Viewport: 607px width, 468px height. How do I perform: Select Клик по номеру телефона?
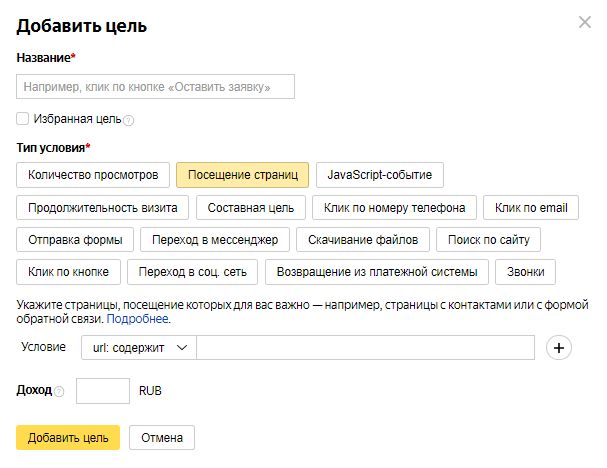(x=394, y=208)
